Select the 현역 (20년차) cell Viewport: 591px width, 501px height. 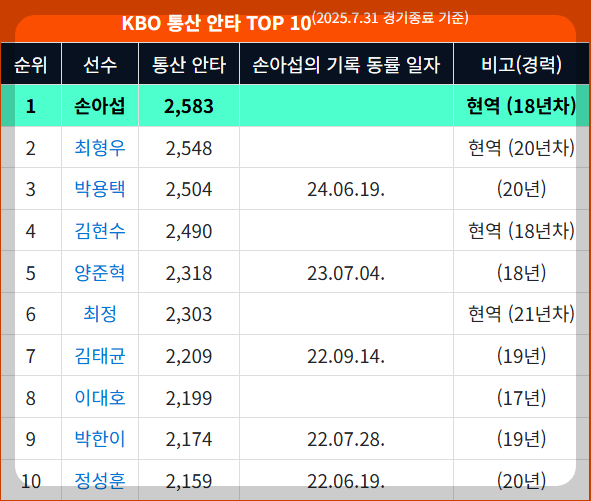pos(522,148)
